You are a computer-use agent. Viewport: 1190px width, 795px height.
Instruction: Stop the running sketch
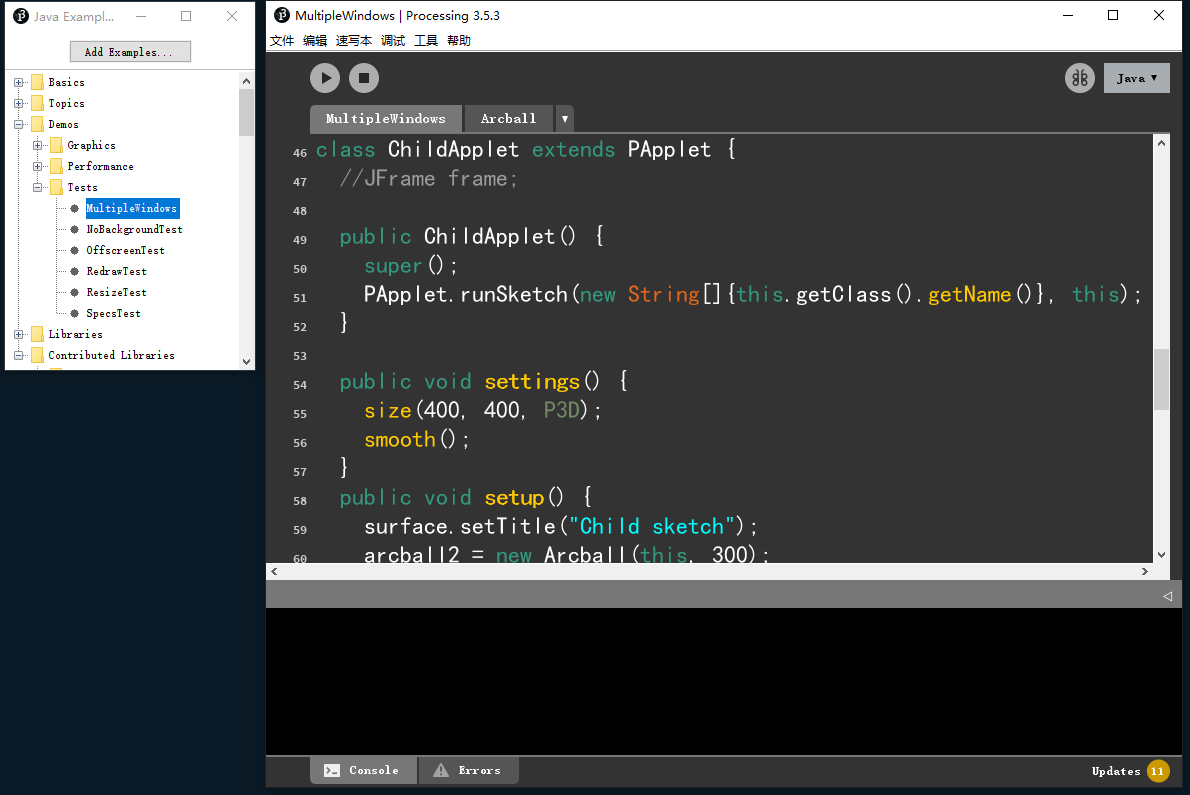(364, 77)
